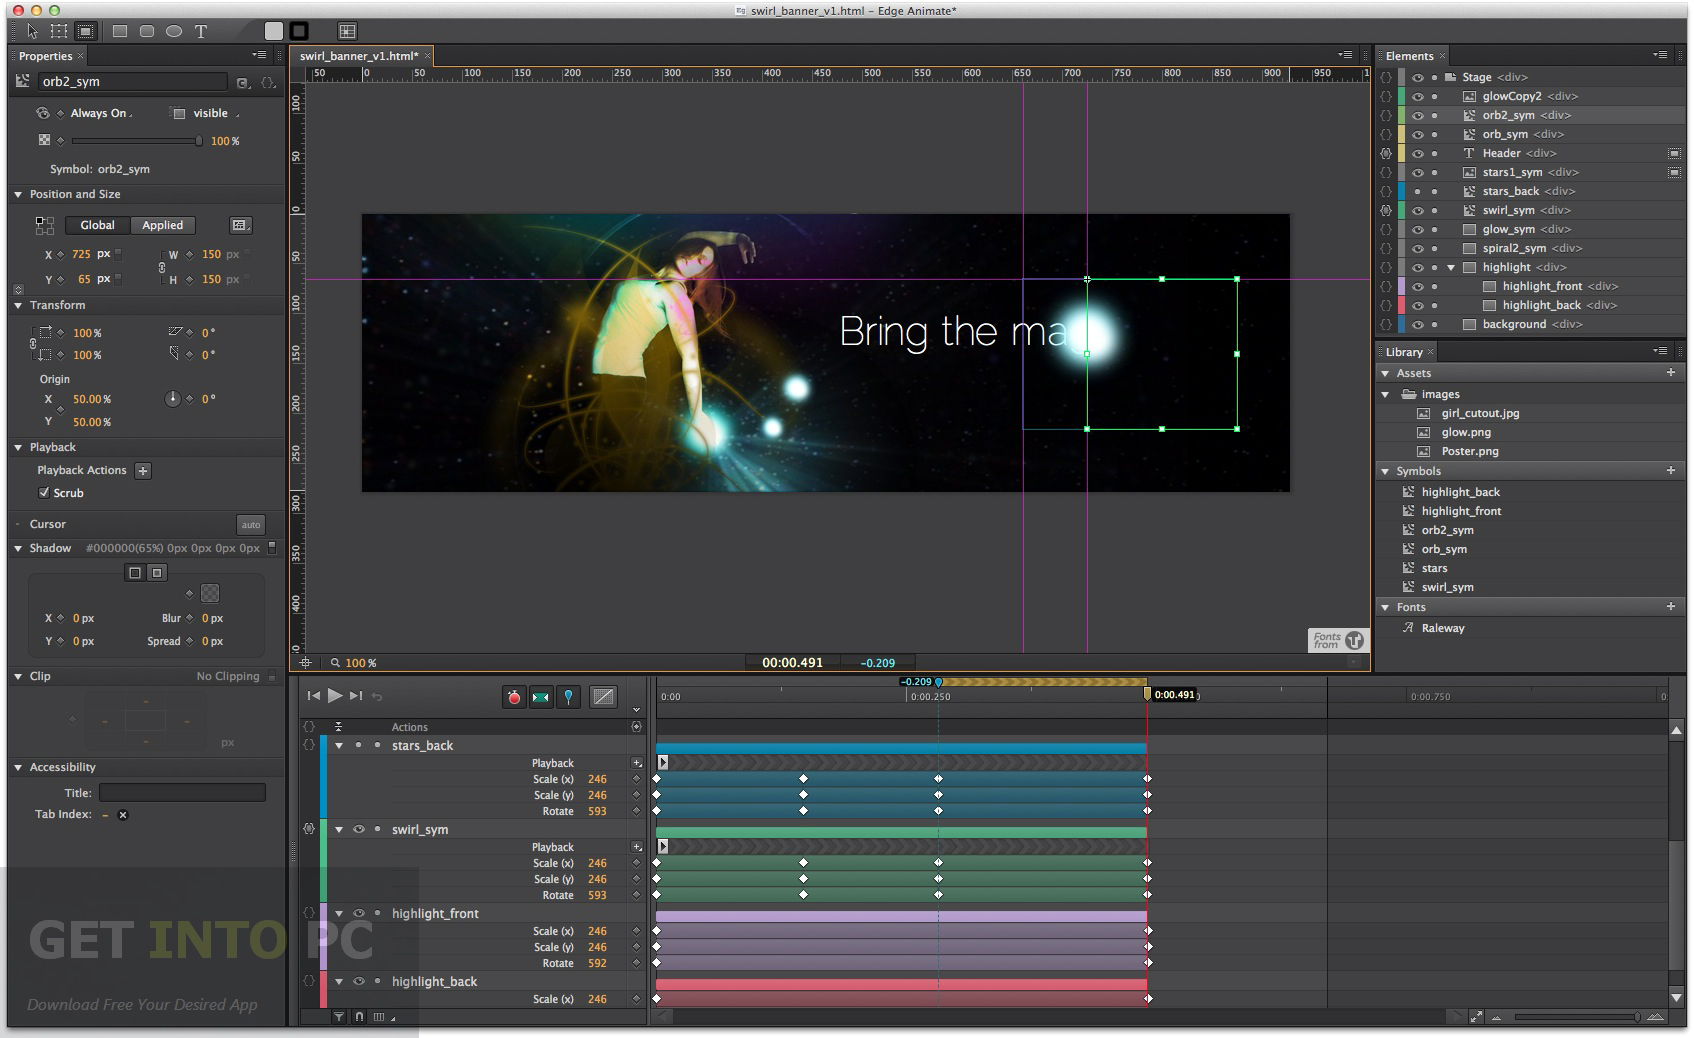The image size is (1694, 1038).
Task: Select the Text tool in the toolbar
Action: point(199,31)
